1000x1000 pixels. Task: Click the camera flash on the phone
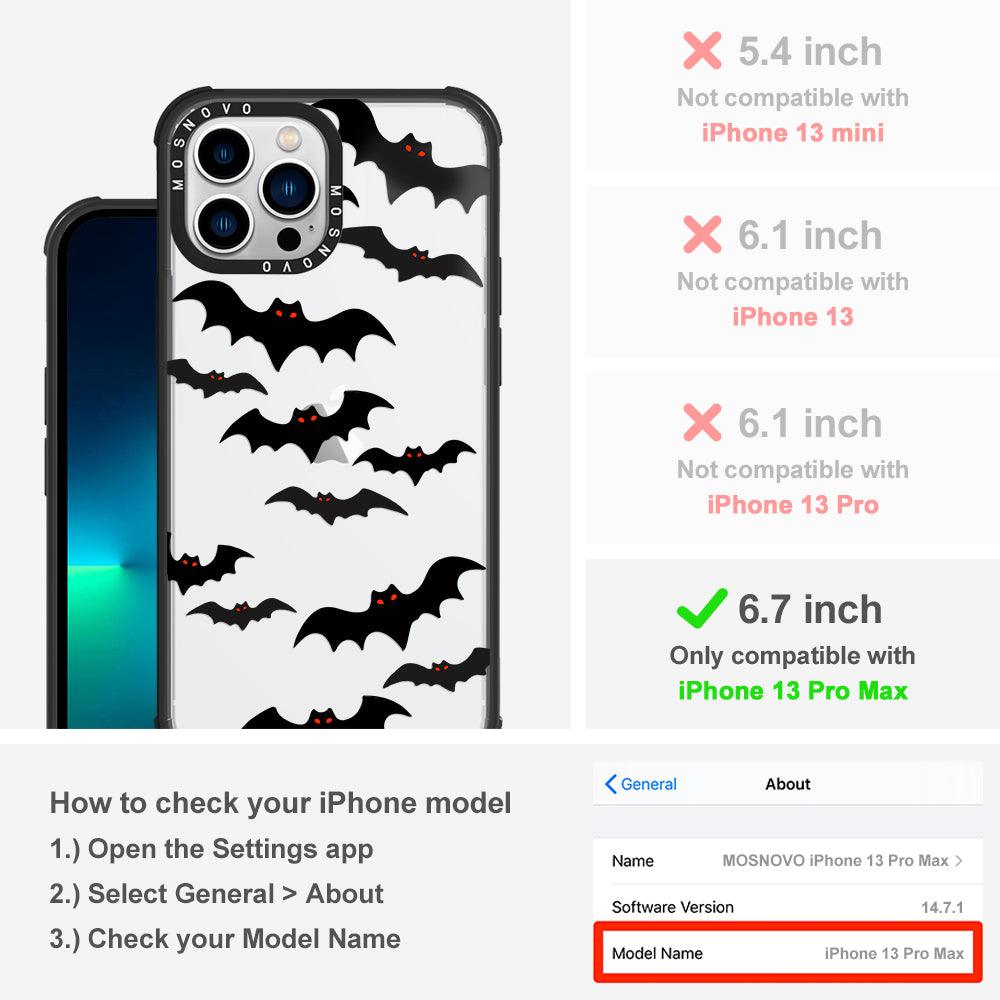[x=288, y=137]
